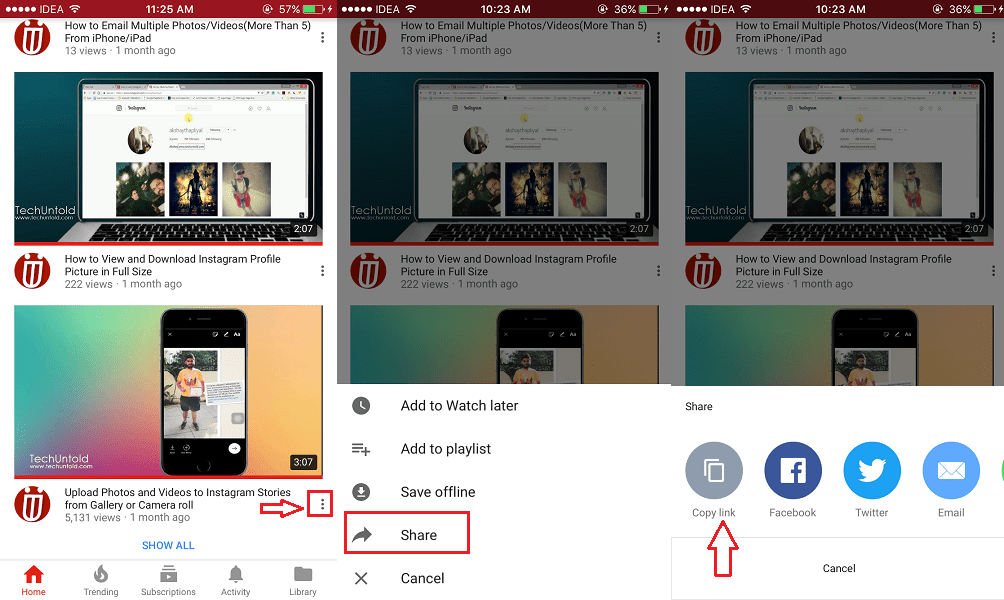Open overflow menu for Email Multiple Photos video
This screenshot has width=1004, height=600.
point(322,36)
